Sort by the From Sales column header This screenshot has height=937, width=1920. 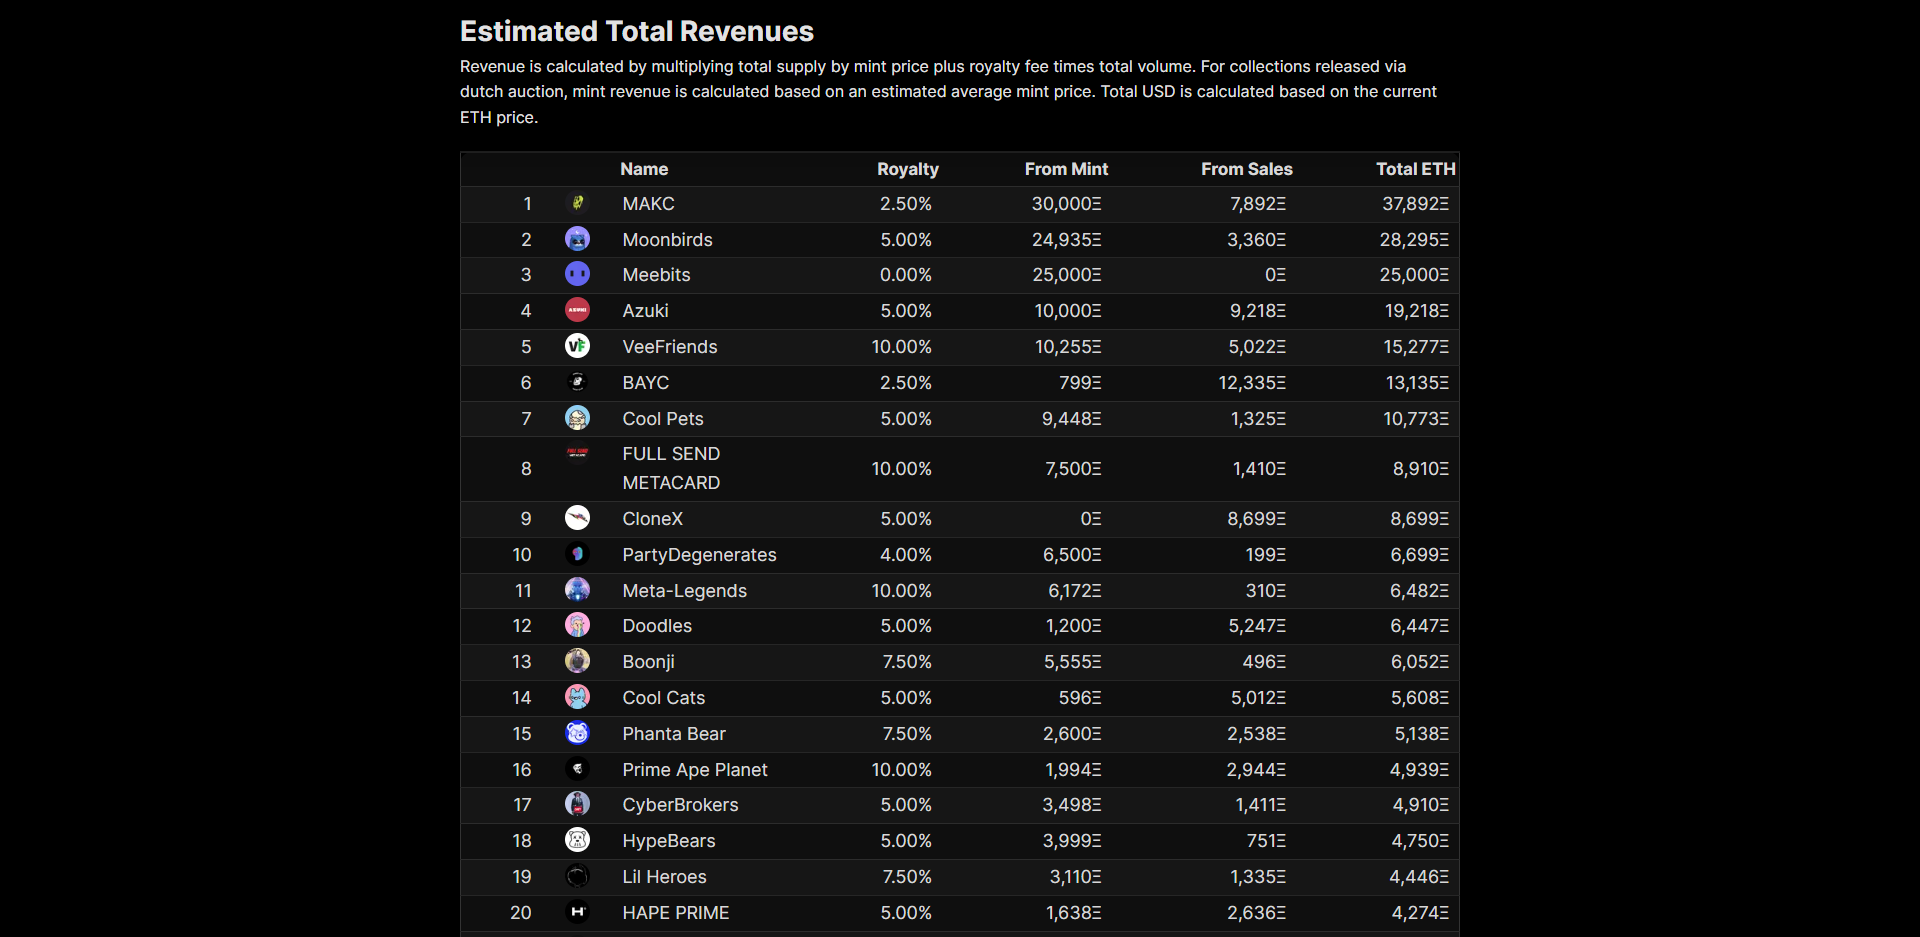click(1247, 169)
